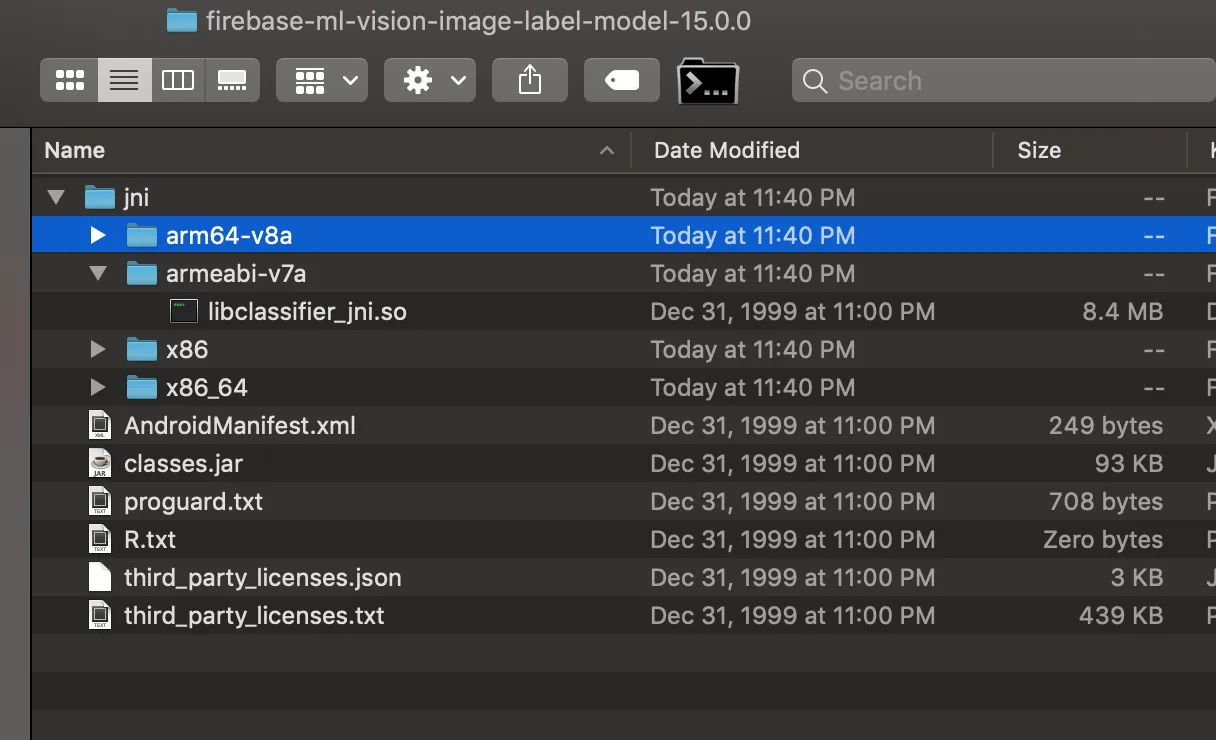Switch to column view
1216x740 pixels.
pyautogui.click(x=178, y=81)
